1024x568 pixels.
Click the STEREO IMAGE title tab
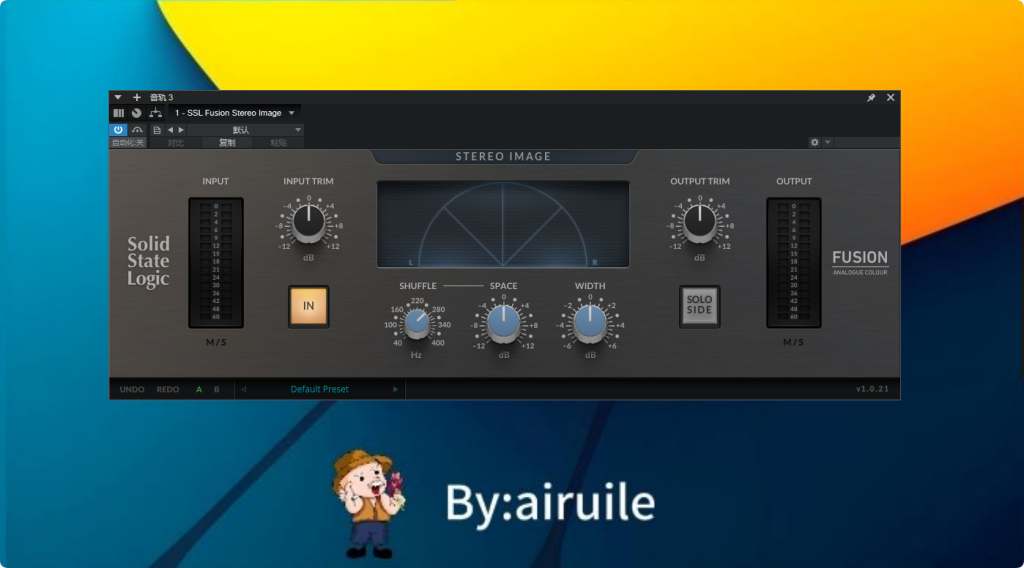[504, 157]
